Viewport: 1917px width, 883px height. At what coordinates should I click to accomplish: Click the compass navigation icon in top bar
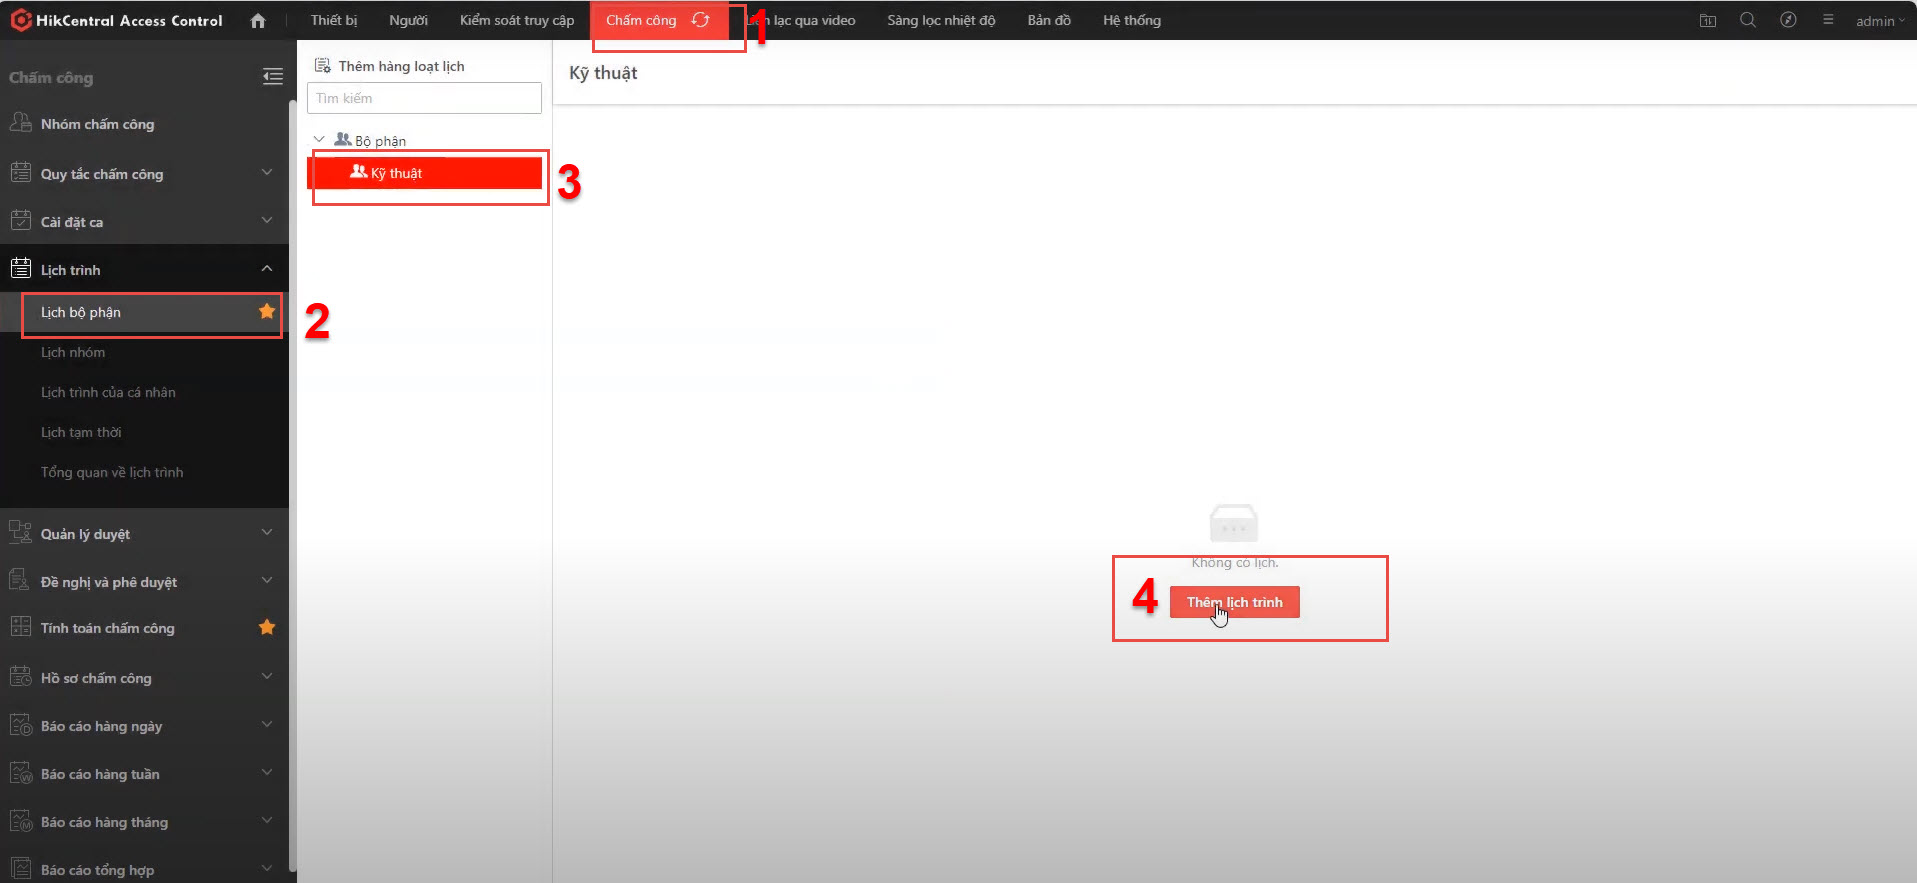[1788, 20]
